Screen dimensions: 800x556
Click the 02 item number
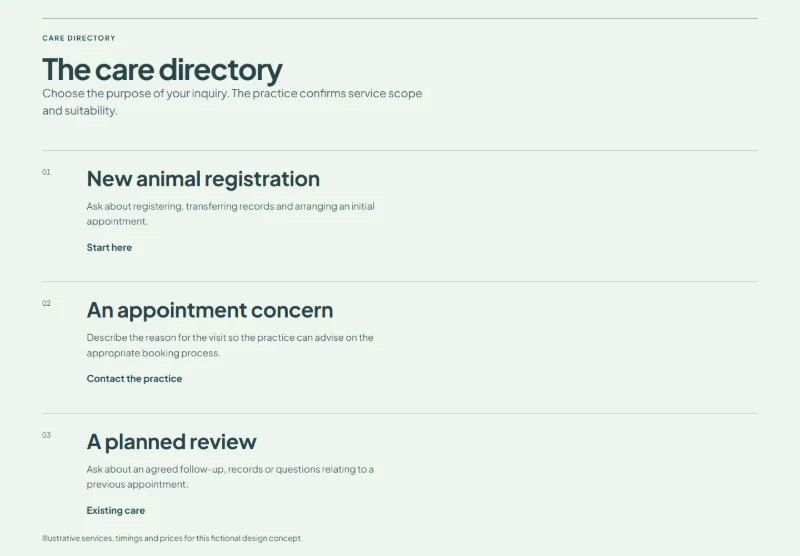point(46,303)
